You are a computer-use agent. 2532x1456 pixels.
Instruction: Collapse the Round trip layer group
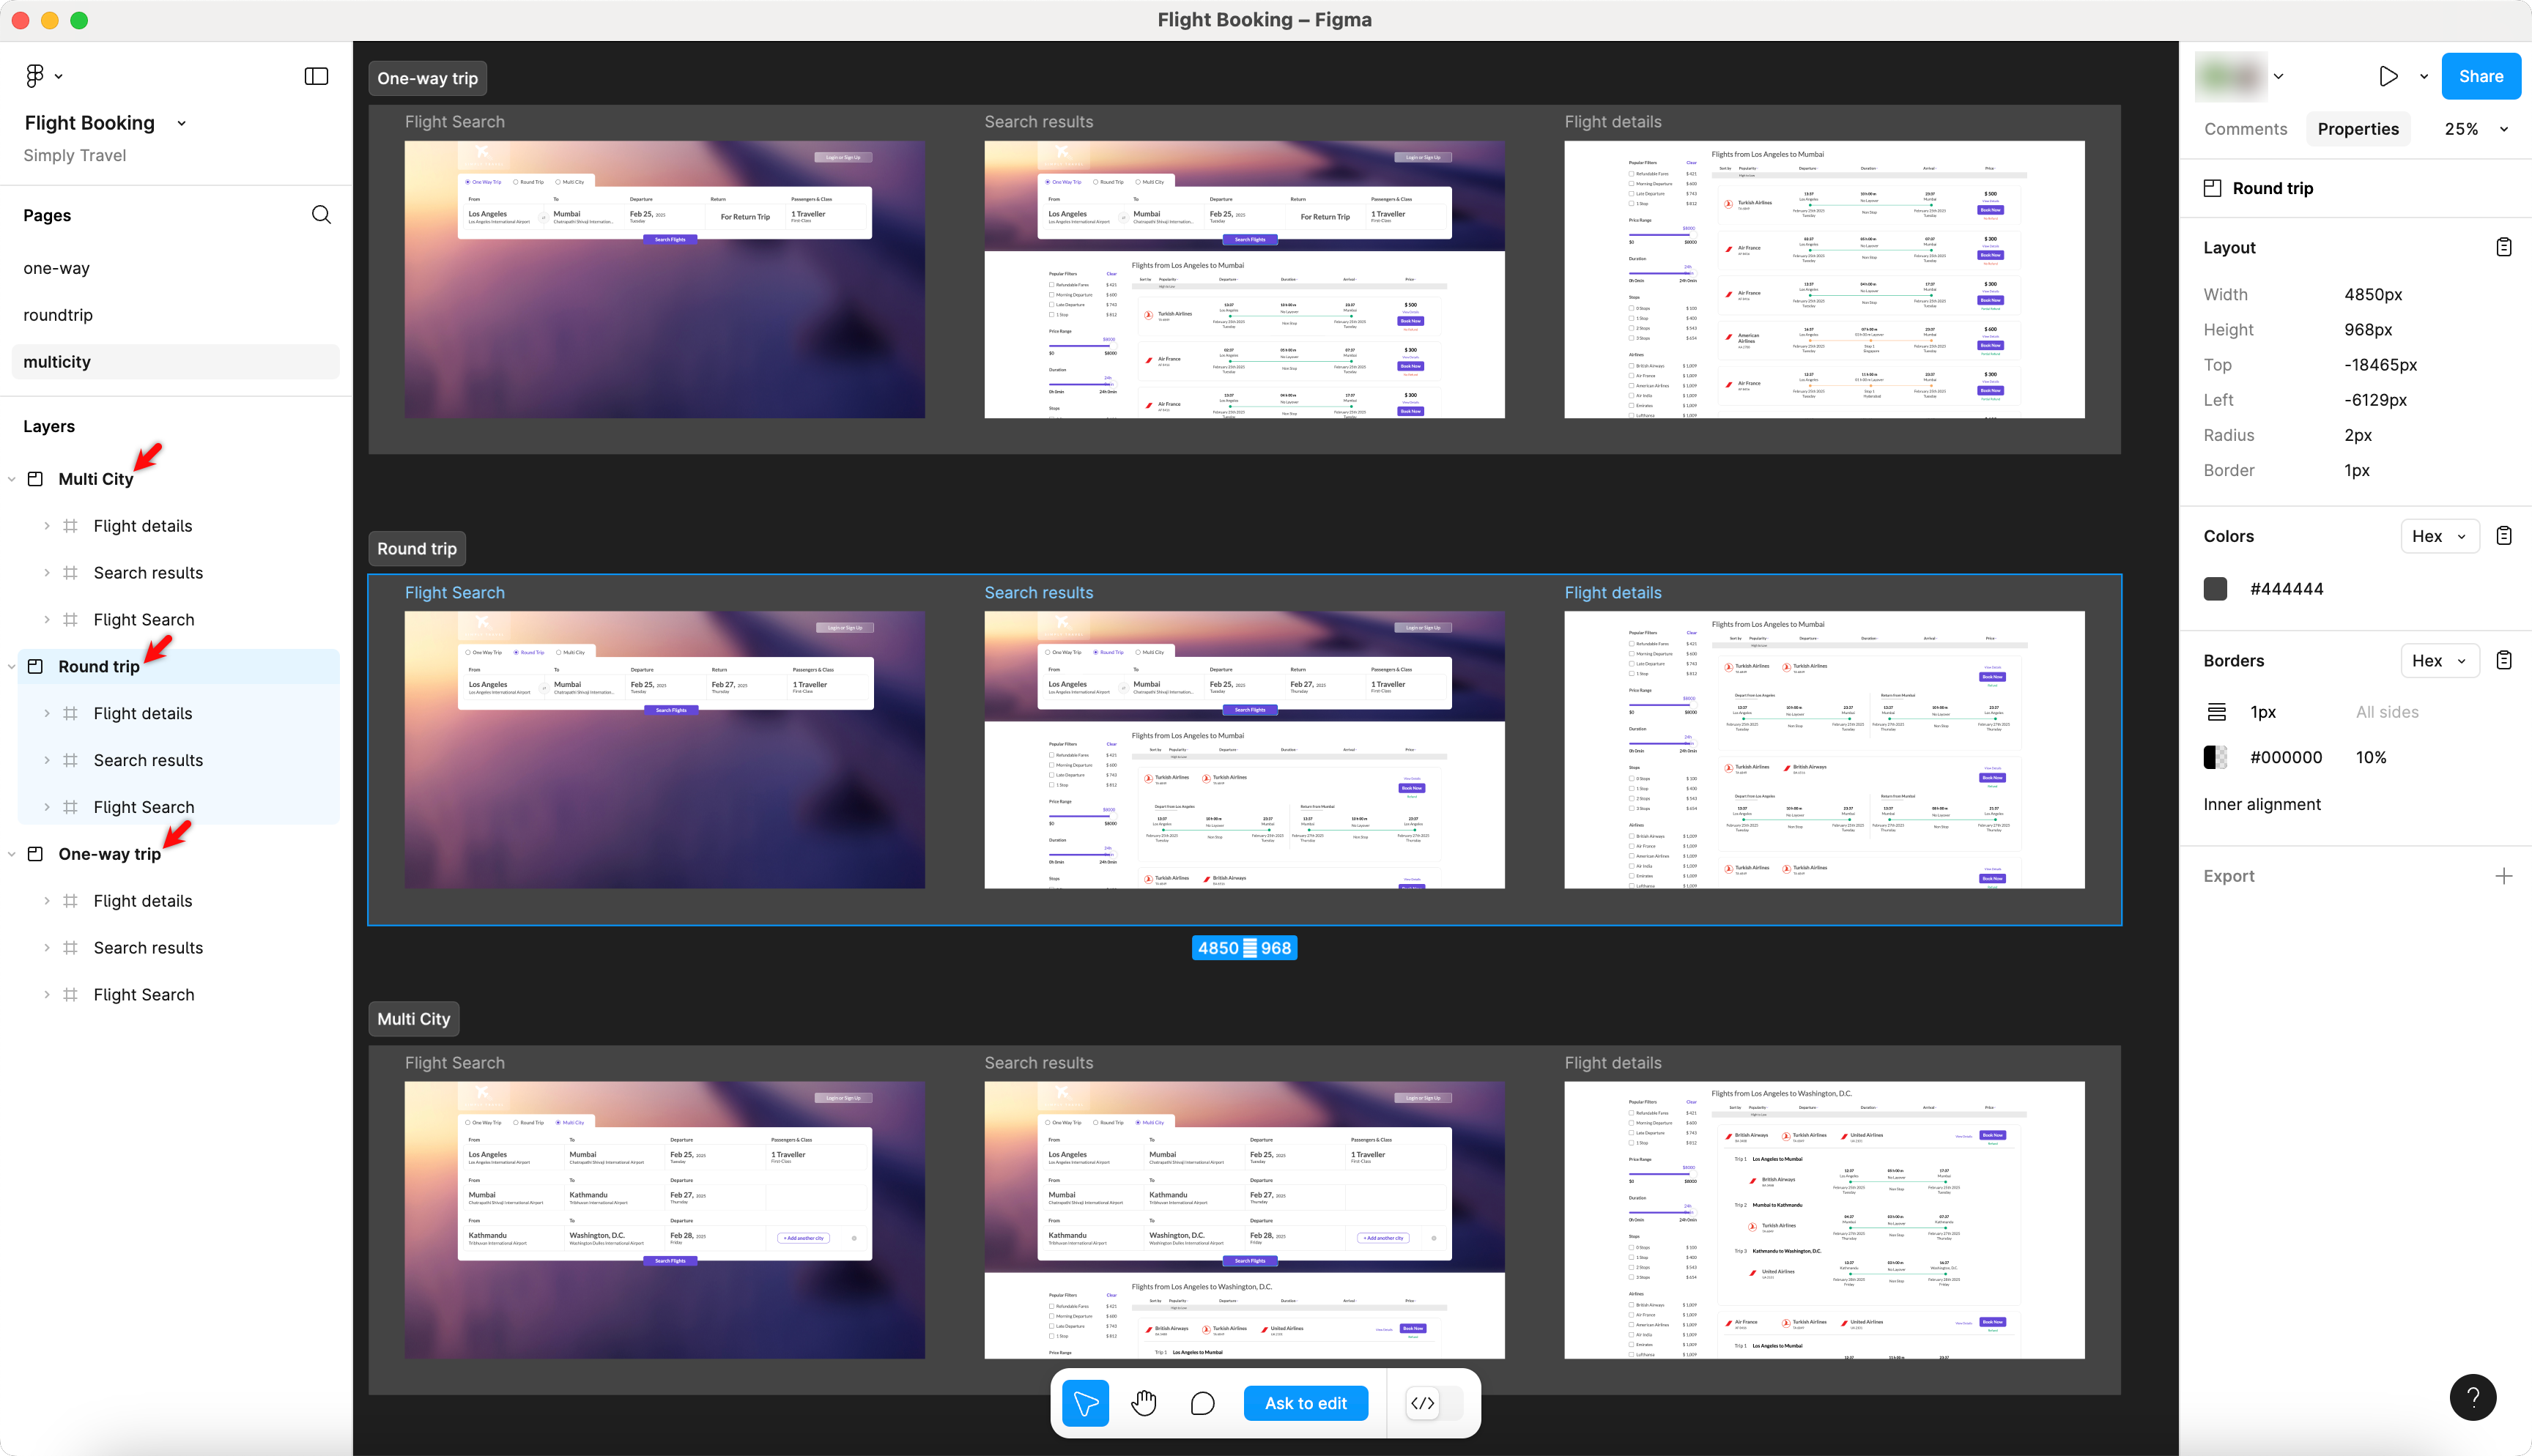(x=12, y=667)
